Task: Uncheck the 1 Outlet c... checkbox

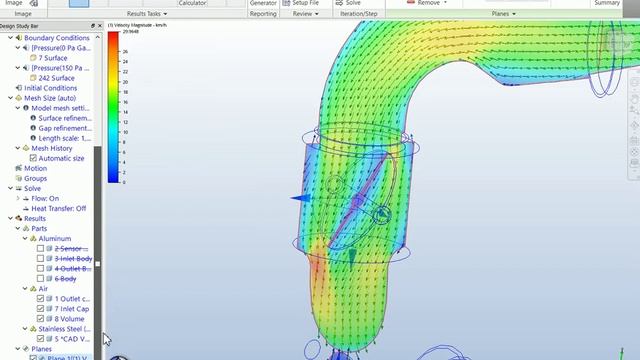Action: tap(40, 298)
